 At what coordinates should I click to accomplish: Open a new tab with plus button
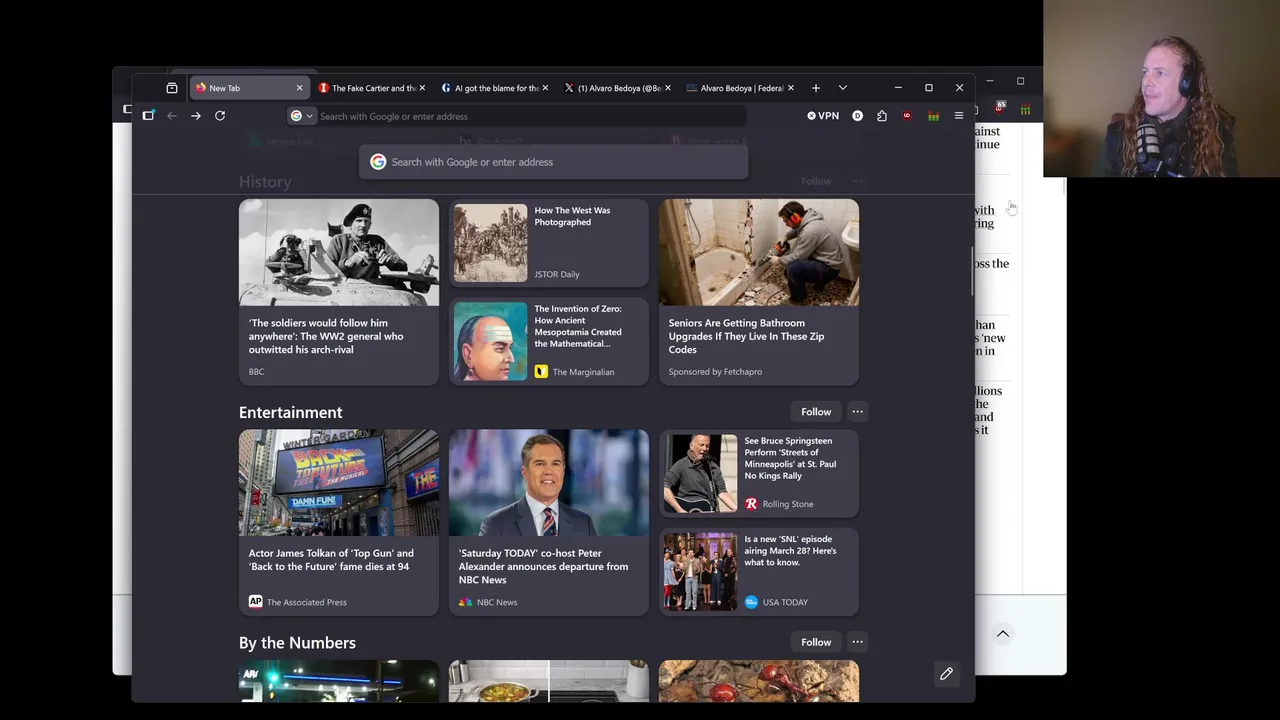coord(816,88)
